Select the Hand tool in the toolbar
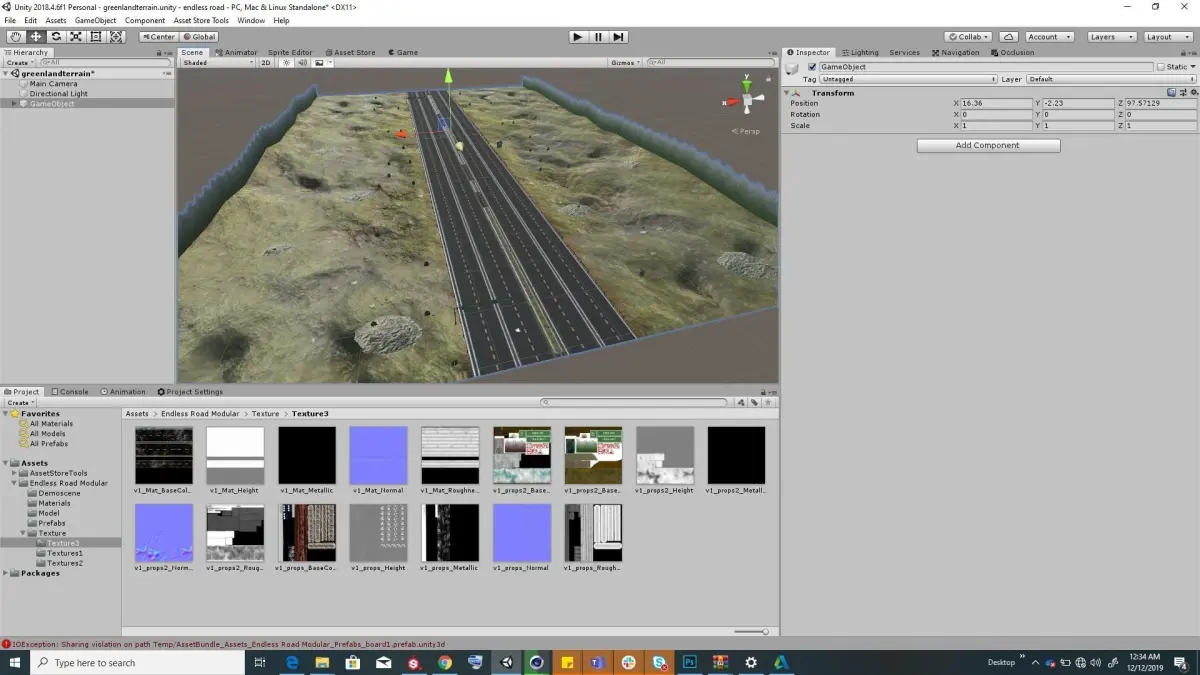 [15, 37]
